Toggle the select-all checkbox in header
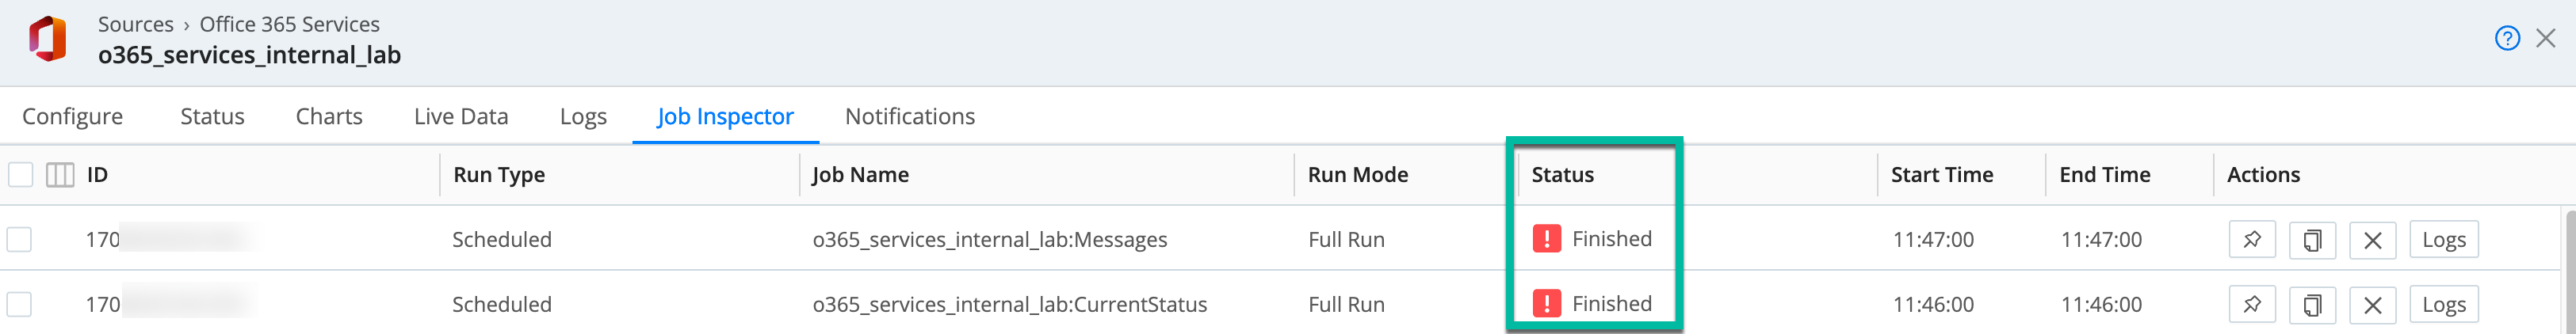This screenshot has height=334, width=2576. coord(20,175)
